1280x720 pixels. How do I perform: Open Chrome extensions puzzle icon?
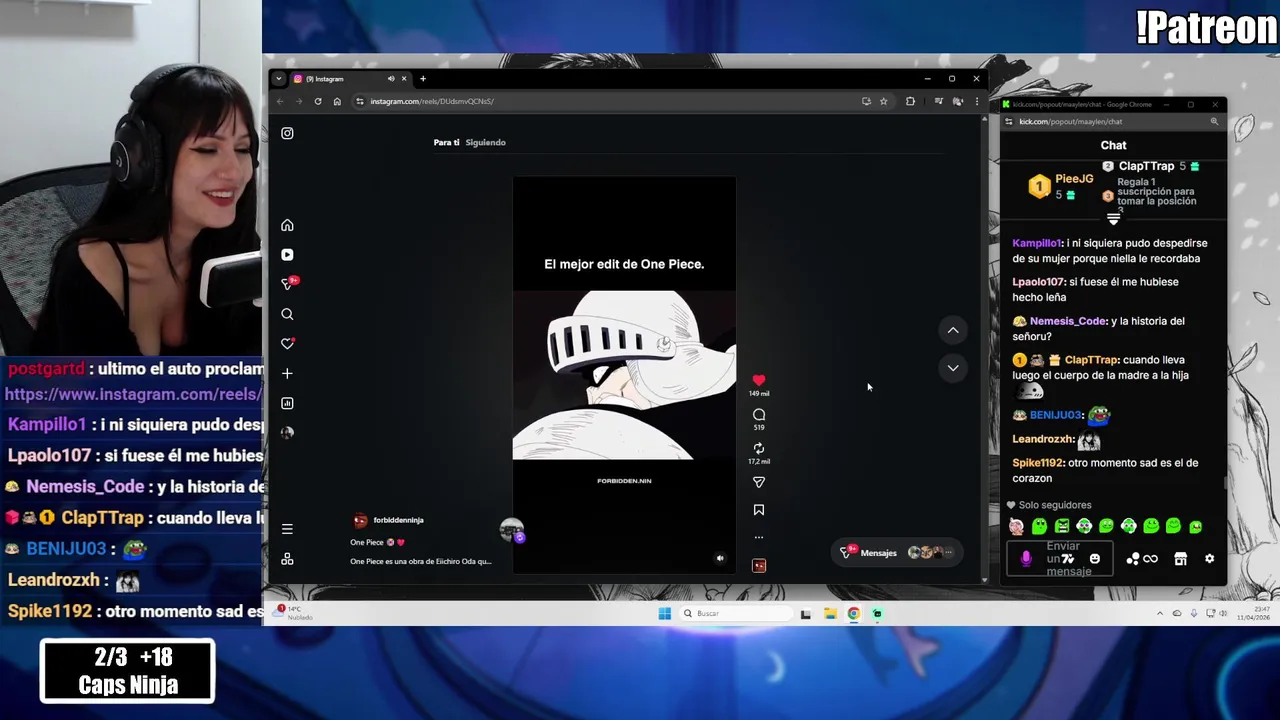[x=910, y=101]
